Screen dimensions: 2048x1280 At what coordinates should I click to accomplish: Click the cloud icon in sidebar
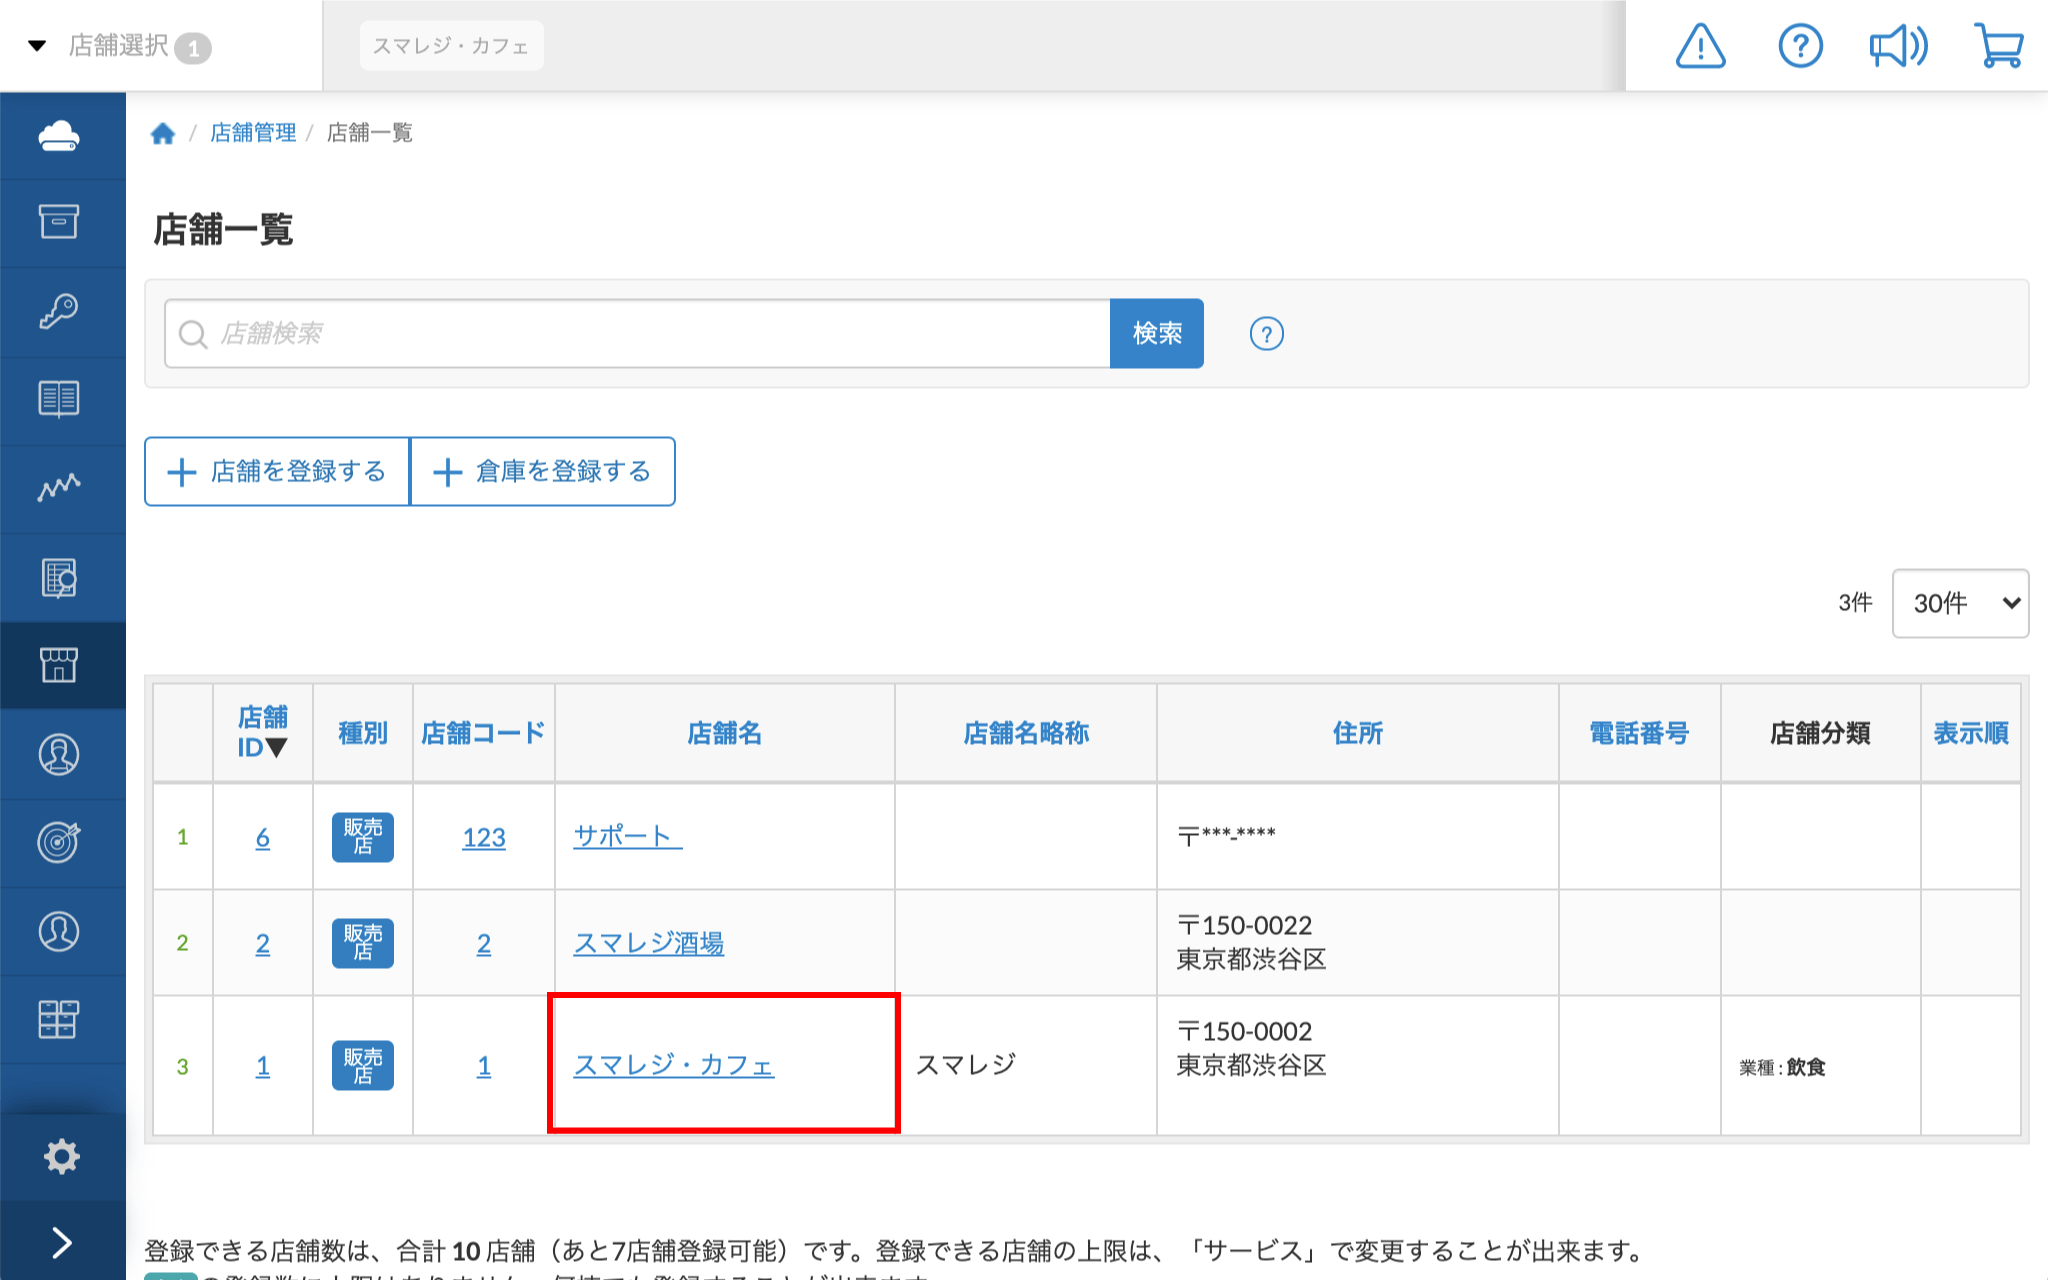pyautogui.click(x=59, y=135)
